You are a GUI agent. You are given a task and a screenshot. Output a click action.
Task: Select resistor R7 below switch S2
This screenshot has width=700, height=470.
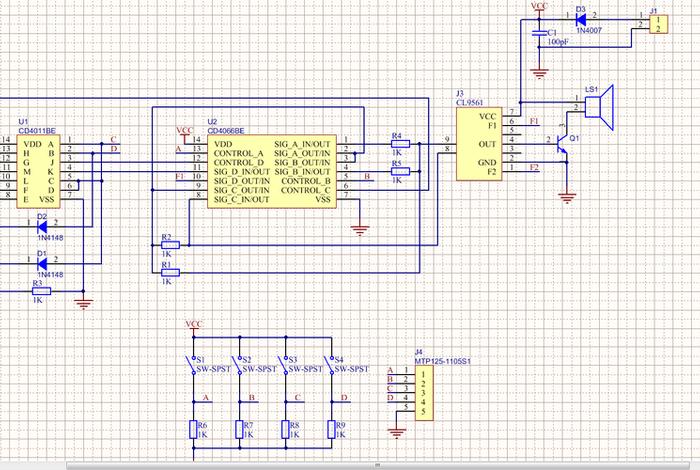240,429
